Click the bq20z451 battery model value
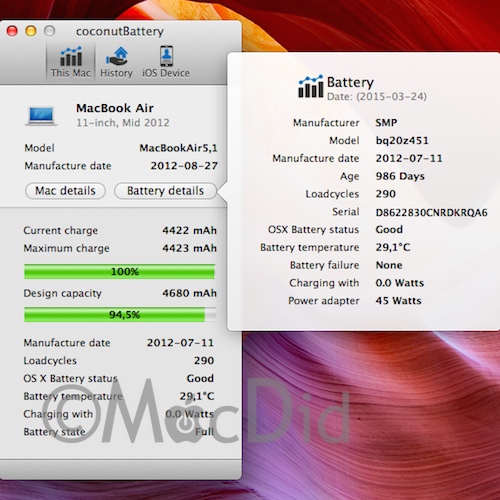Screen dimensions: 500x500 tap(402, 141)
